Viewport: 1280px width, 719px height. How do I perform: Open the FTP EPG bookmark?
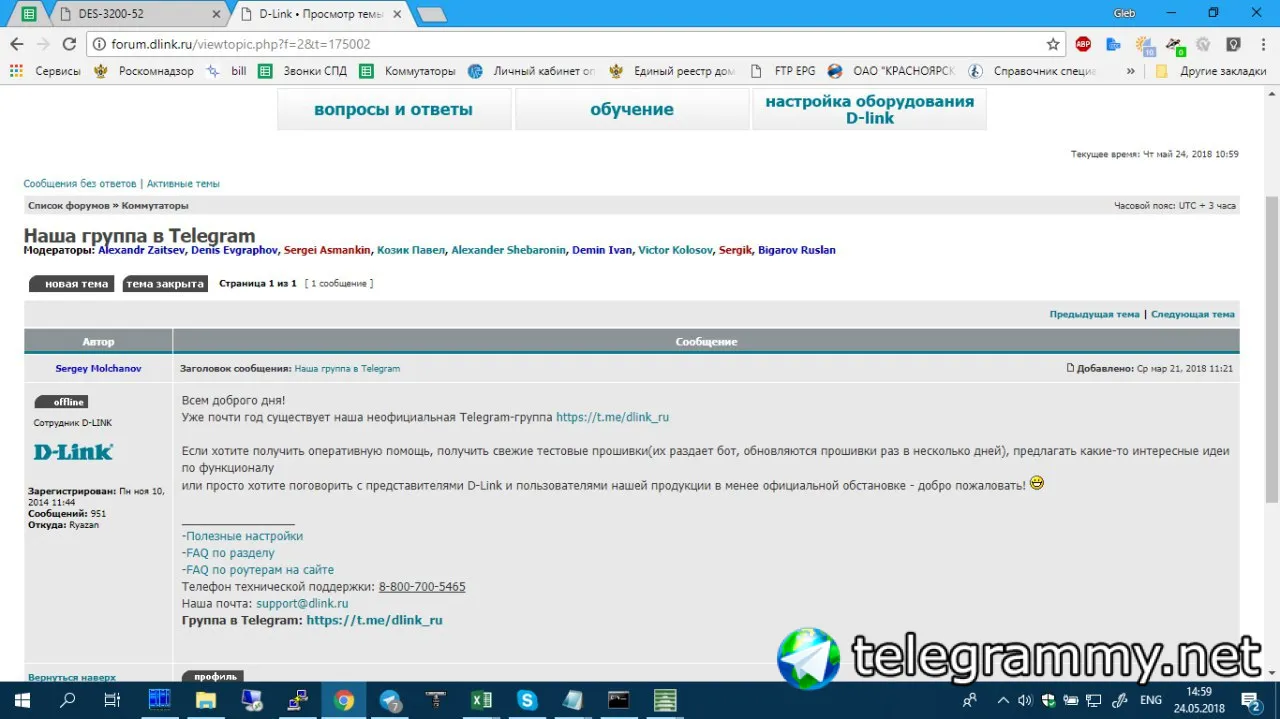click(782, 71)
